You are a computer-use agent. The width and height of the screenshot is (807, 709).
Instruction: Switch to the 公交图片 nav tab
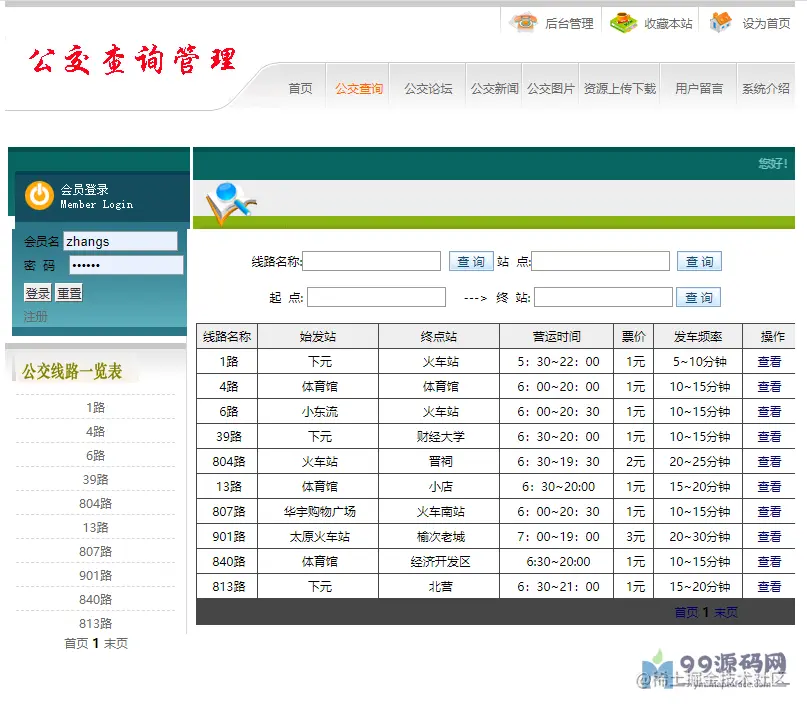[551, 88]
